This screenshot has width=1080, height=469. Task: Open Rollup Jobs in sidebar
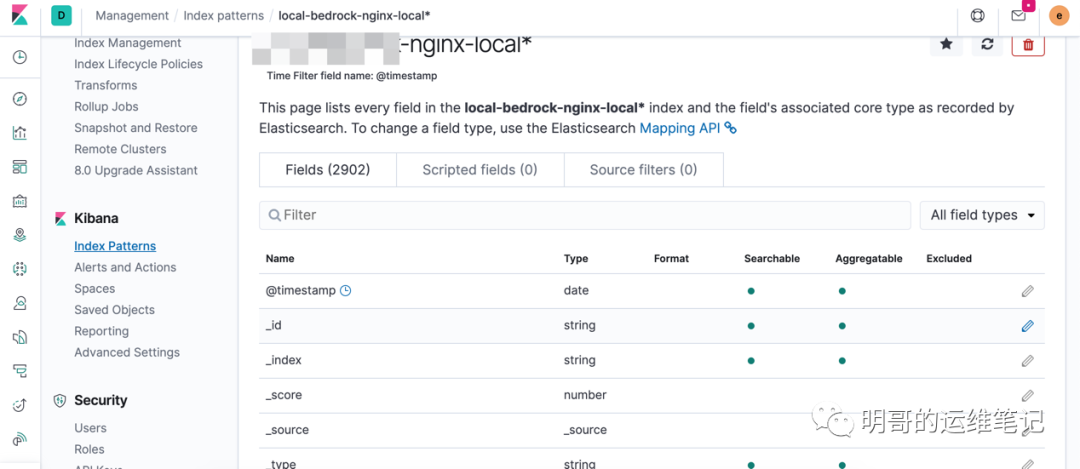pyautogui.click(x=106, y=107)
